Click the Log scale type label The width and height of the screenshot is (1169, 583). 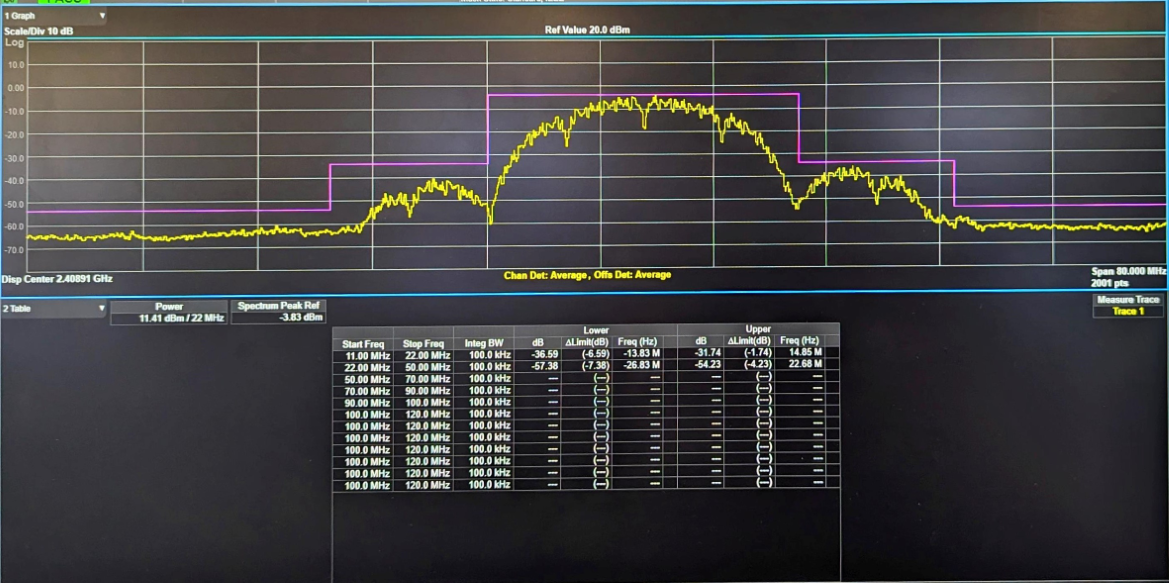click(14, 42)
